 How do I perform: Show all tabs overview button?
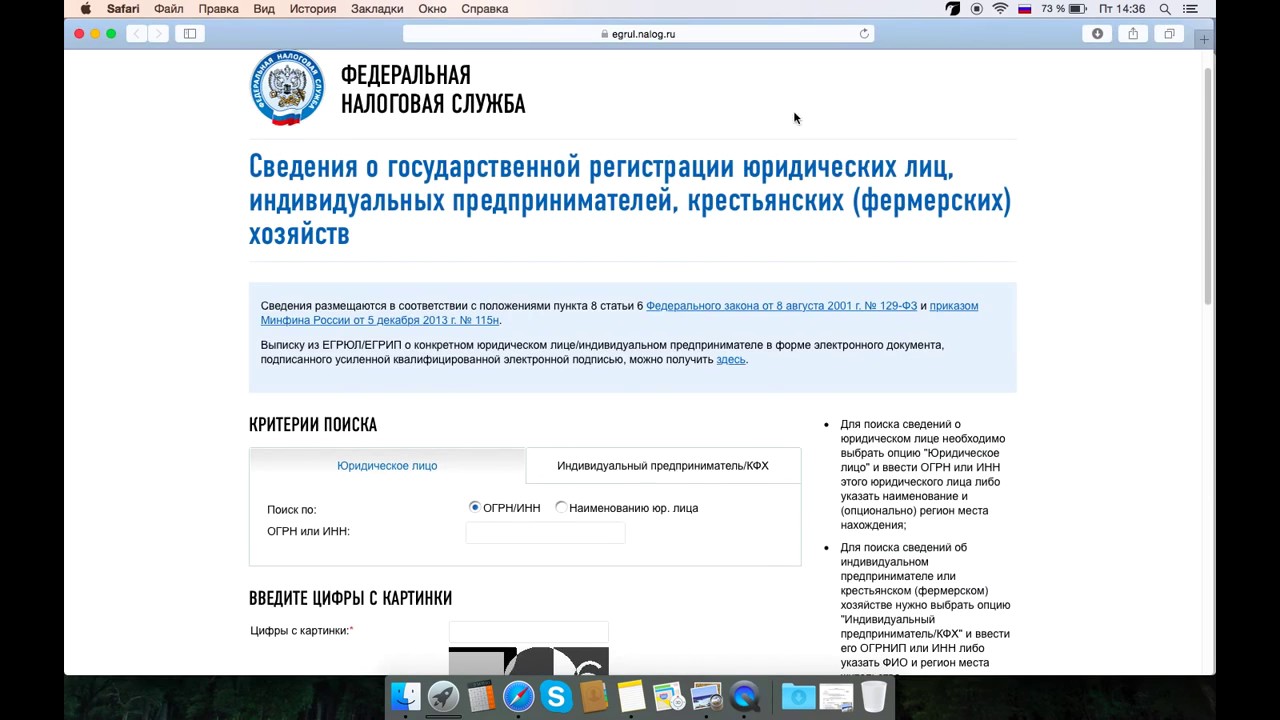click(x=1169, y=34)
